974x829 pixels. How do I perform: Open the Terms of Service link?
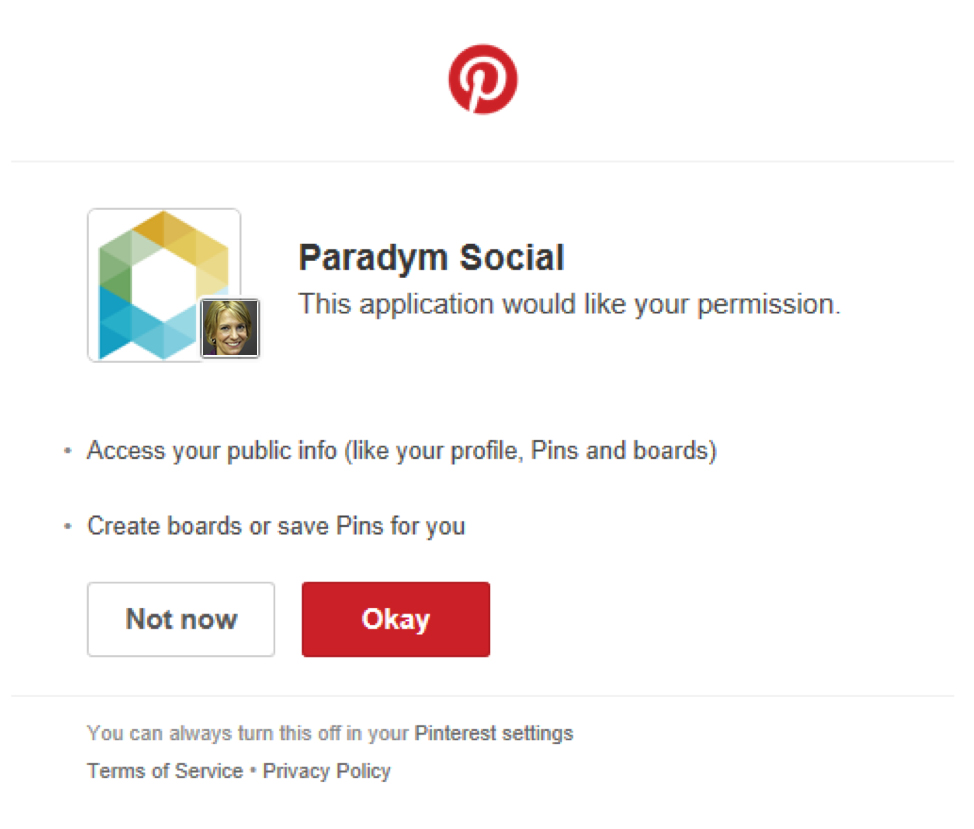coord(165,771)
